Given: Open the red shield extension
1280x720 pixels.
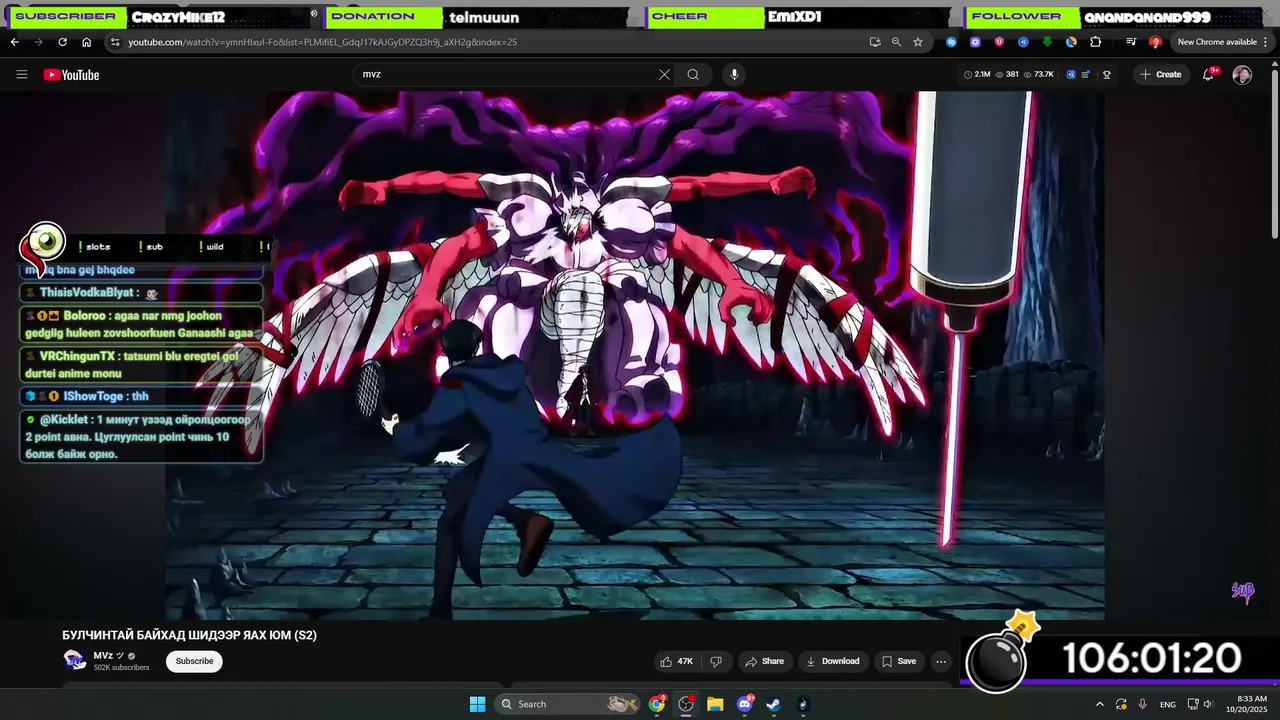Looking at the screenshot, I should (x=999, y=42).
